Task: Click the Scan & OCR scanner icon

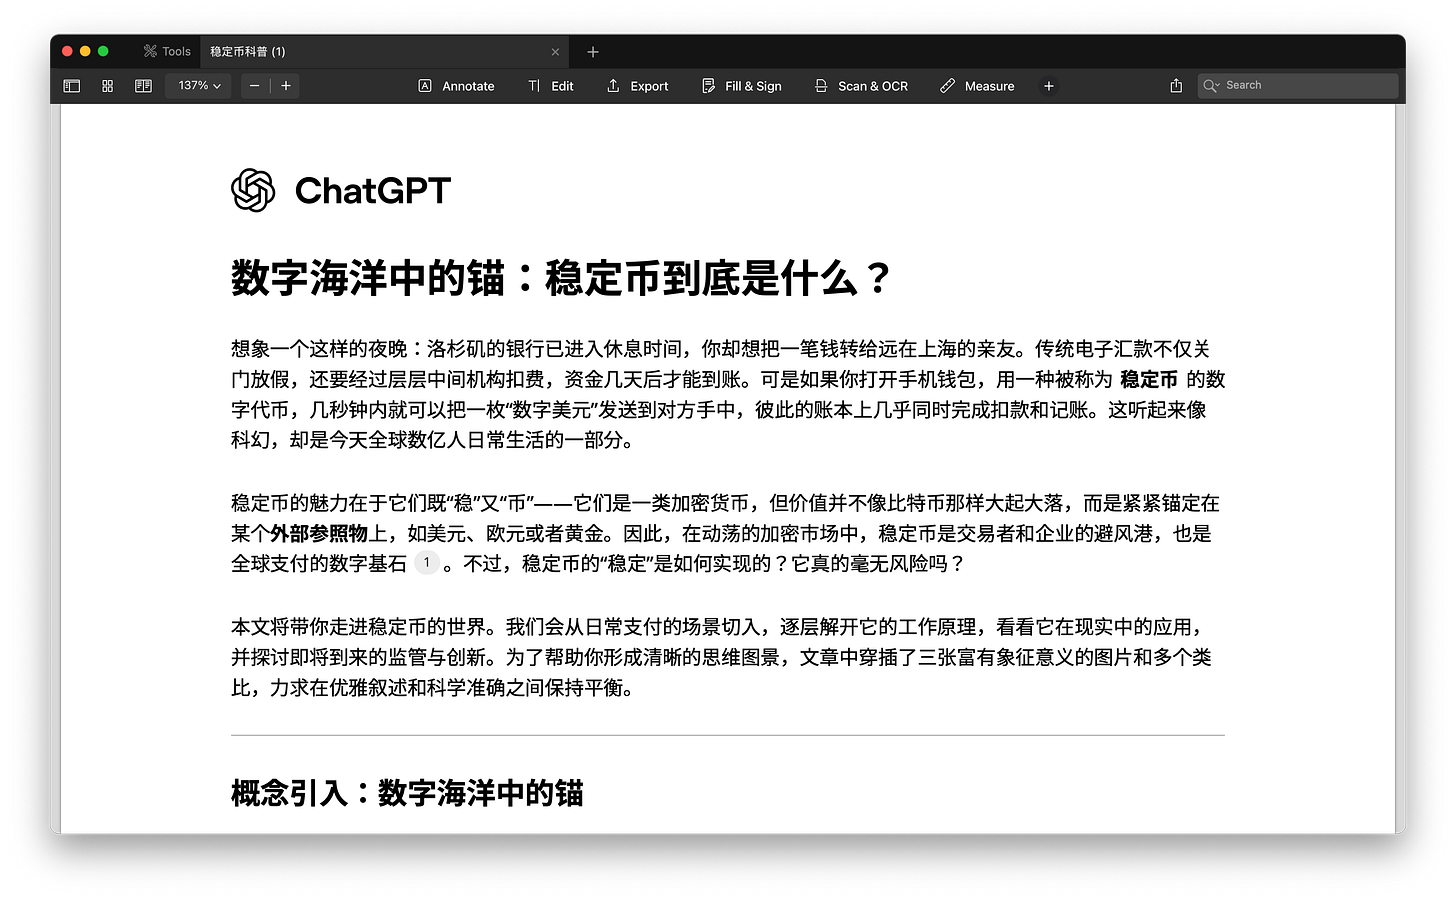Action: (821, 86)
